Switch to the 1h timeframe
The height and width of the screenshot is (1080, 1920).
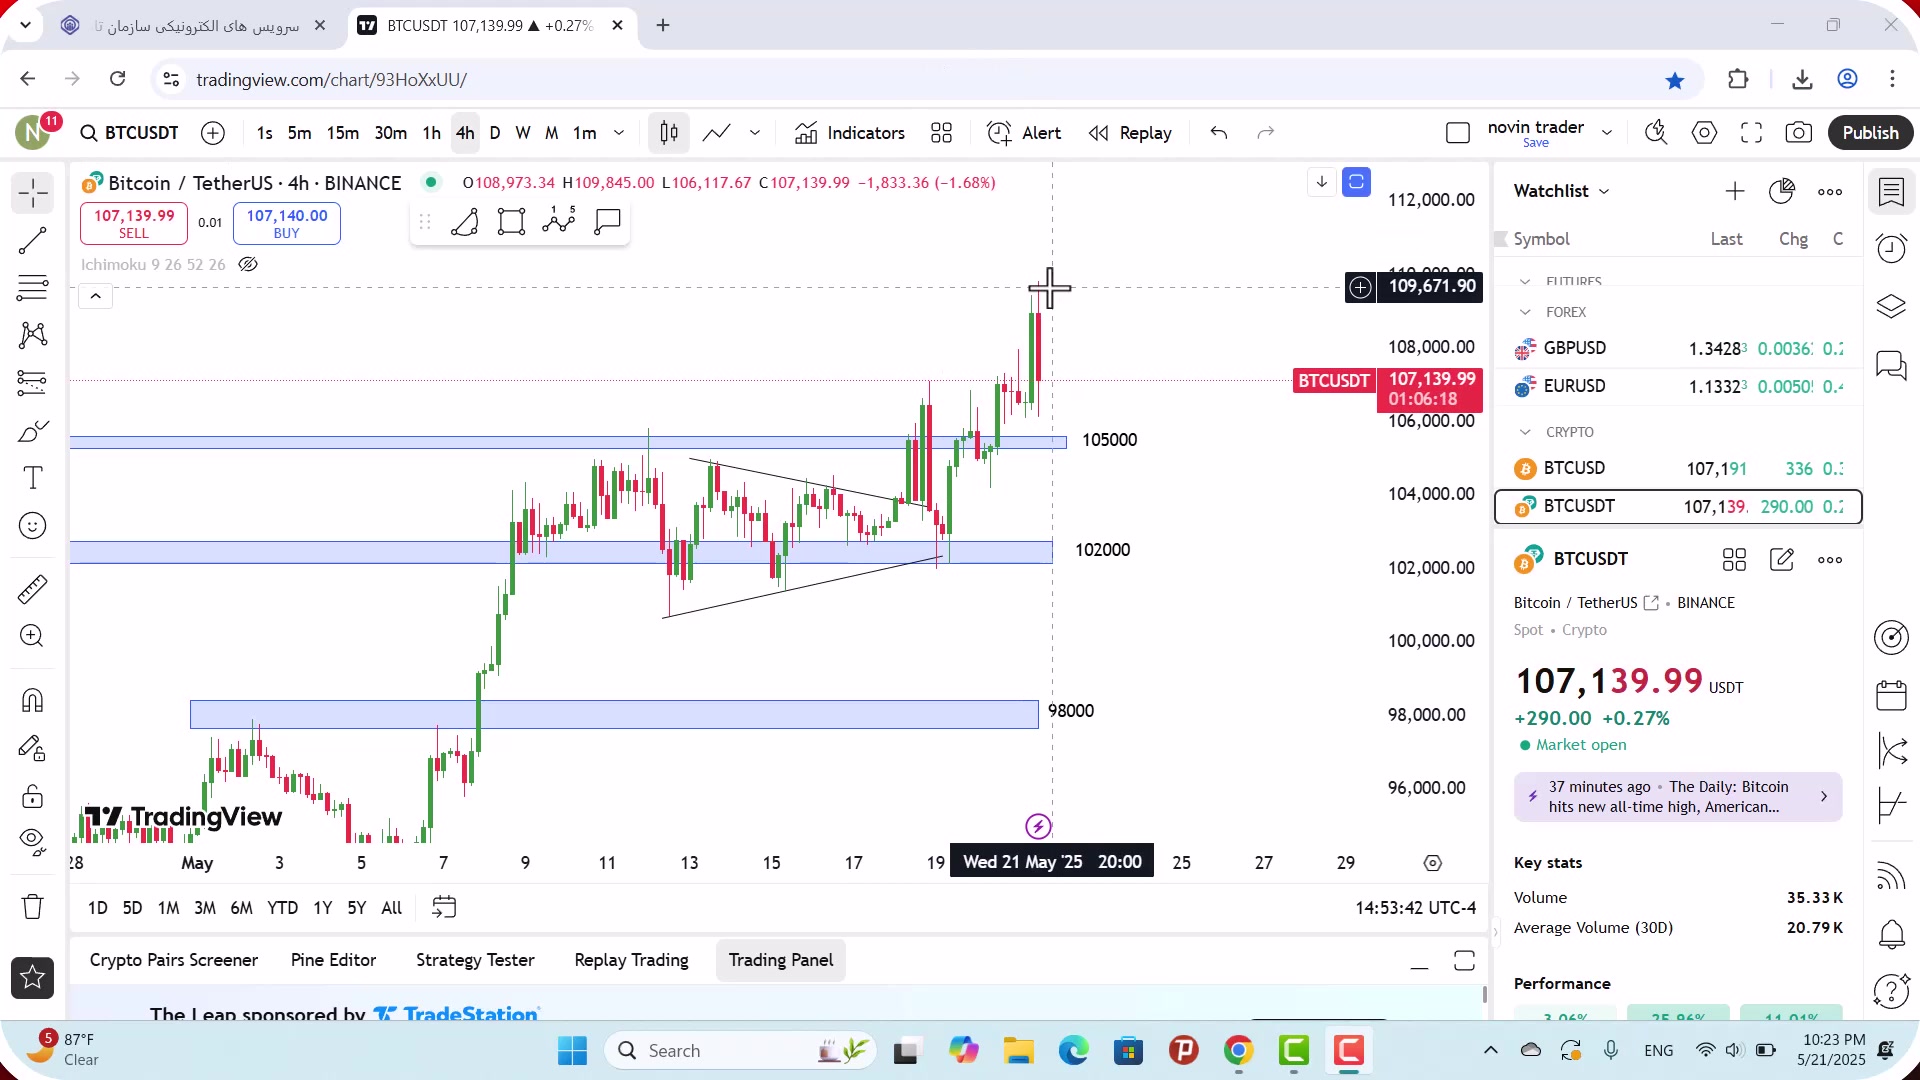[x=431, y=133]
